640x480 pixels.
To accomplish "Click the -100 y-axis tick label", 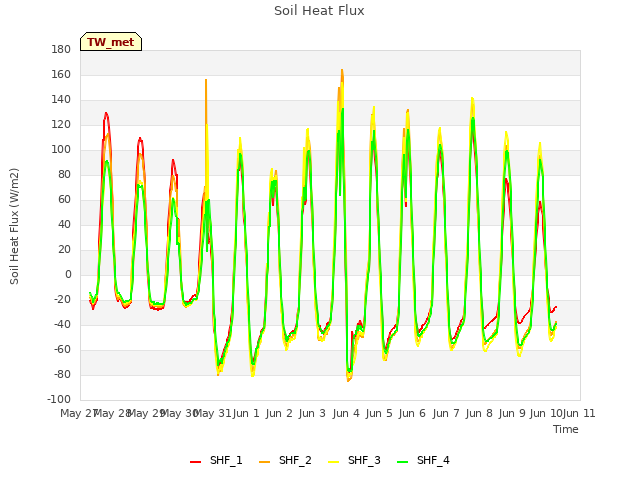I will tap(59, 399).
